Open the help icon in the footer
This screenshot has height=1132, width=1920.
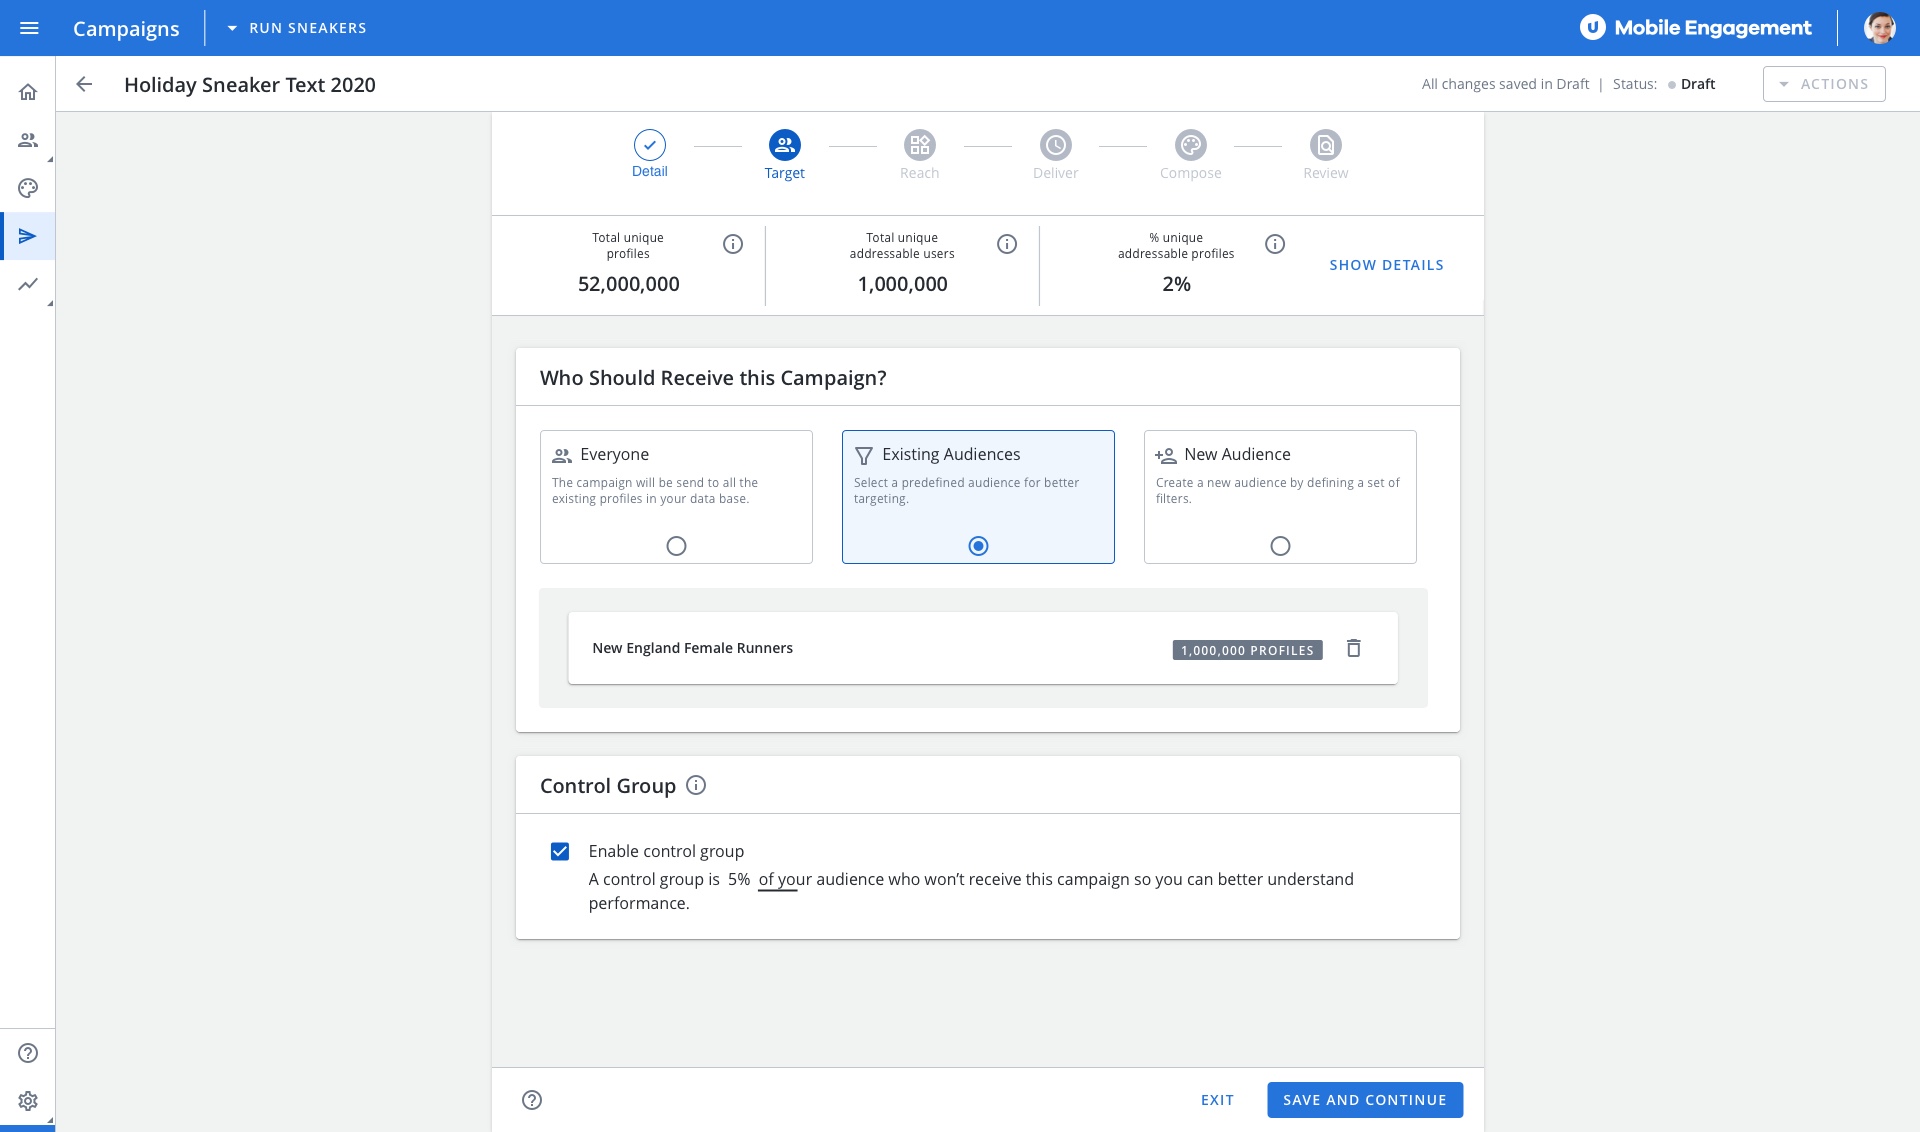(532, 1100)
